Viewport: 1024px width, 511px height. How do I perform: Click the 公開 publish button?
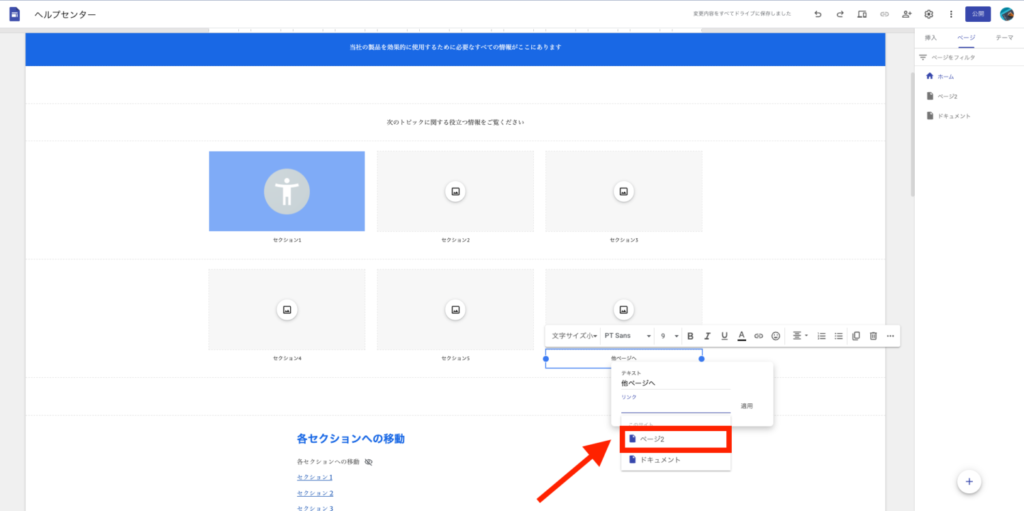pyautogui.click(x=978, y=14)
